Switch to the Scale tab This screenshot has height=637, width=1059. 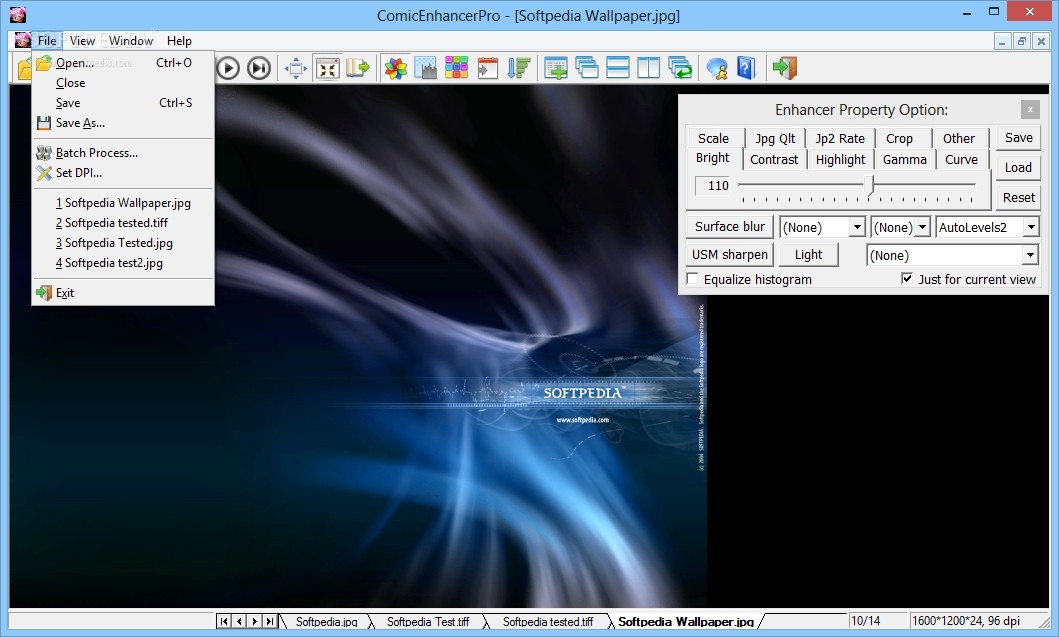coord(713,138)
